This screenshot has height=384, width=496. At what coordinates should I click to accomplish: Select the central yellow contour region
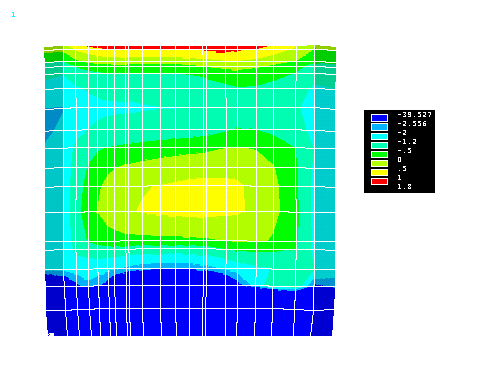(192, 198)
